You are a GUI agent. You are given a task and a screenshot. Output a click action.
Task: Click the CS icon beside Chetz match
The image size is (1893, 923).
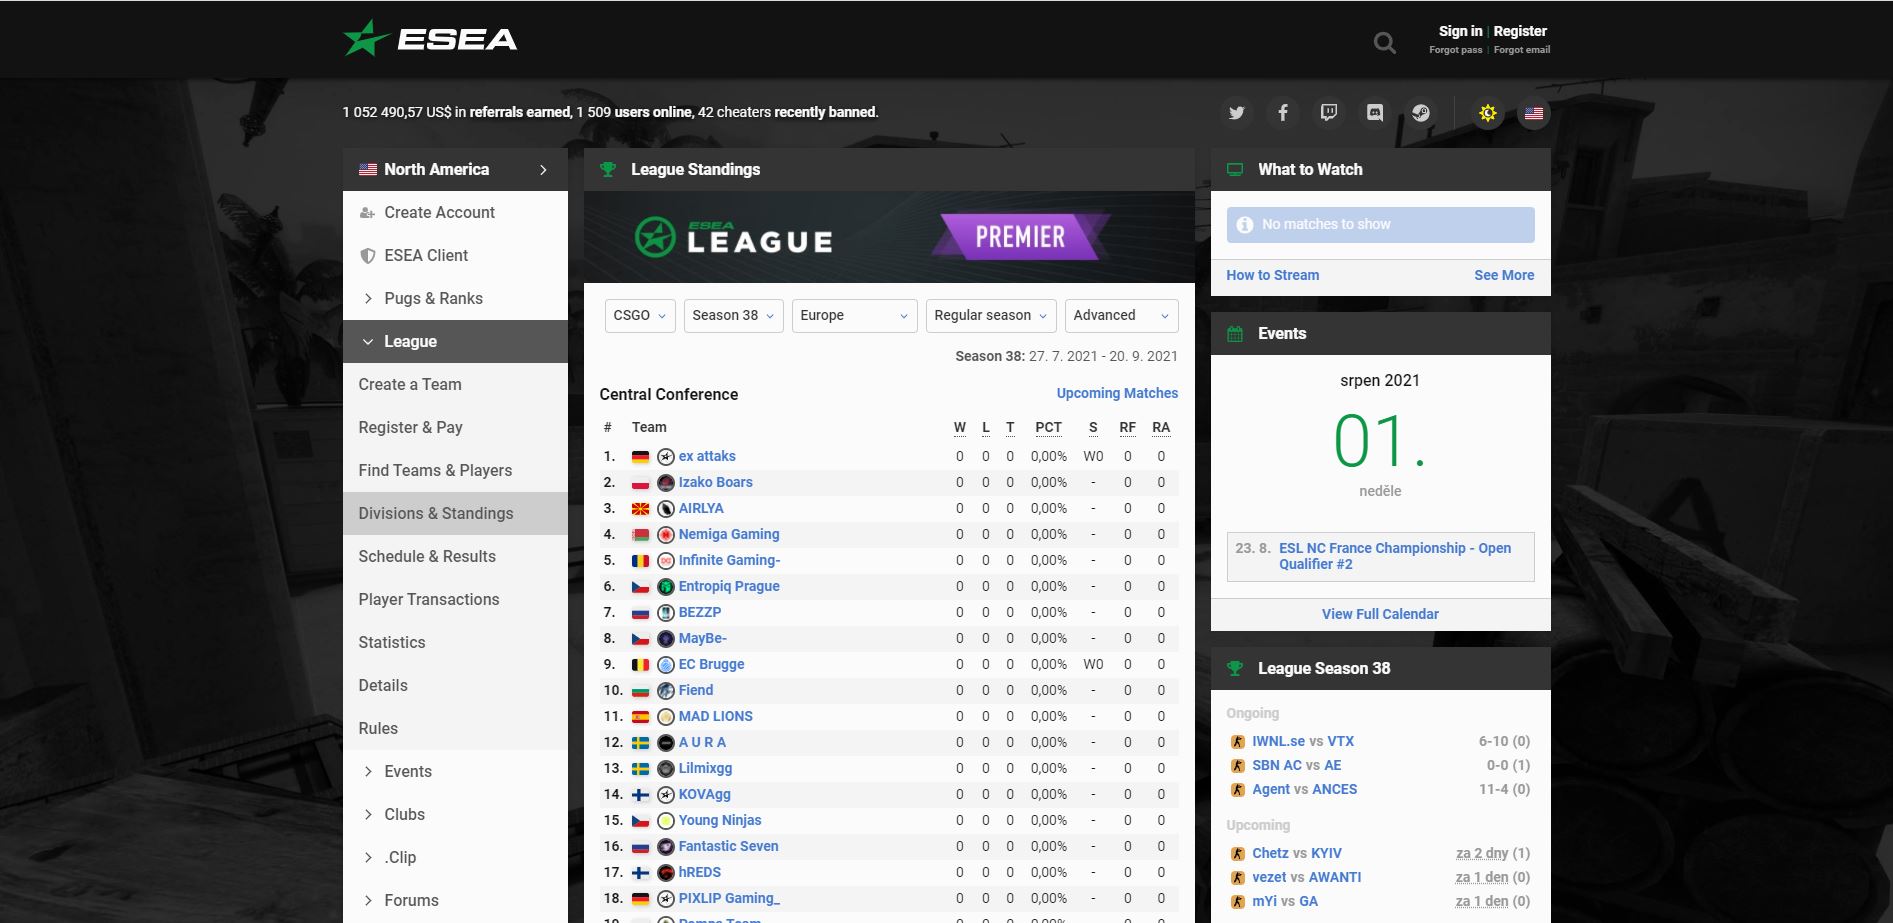coord(1237,854)
